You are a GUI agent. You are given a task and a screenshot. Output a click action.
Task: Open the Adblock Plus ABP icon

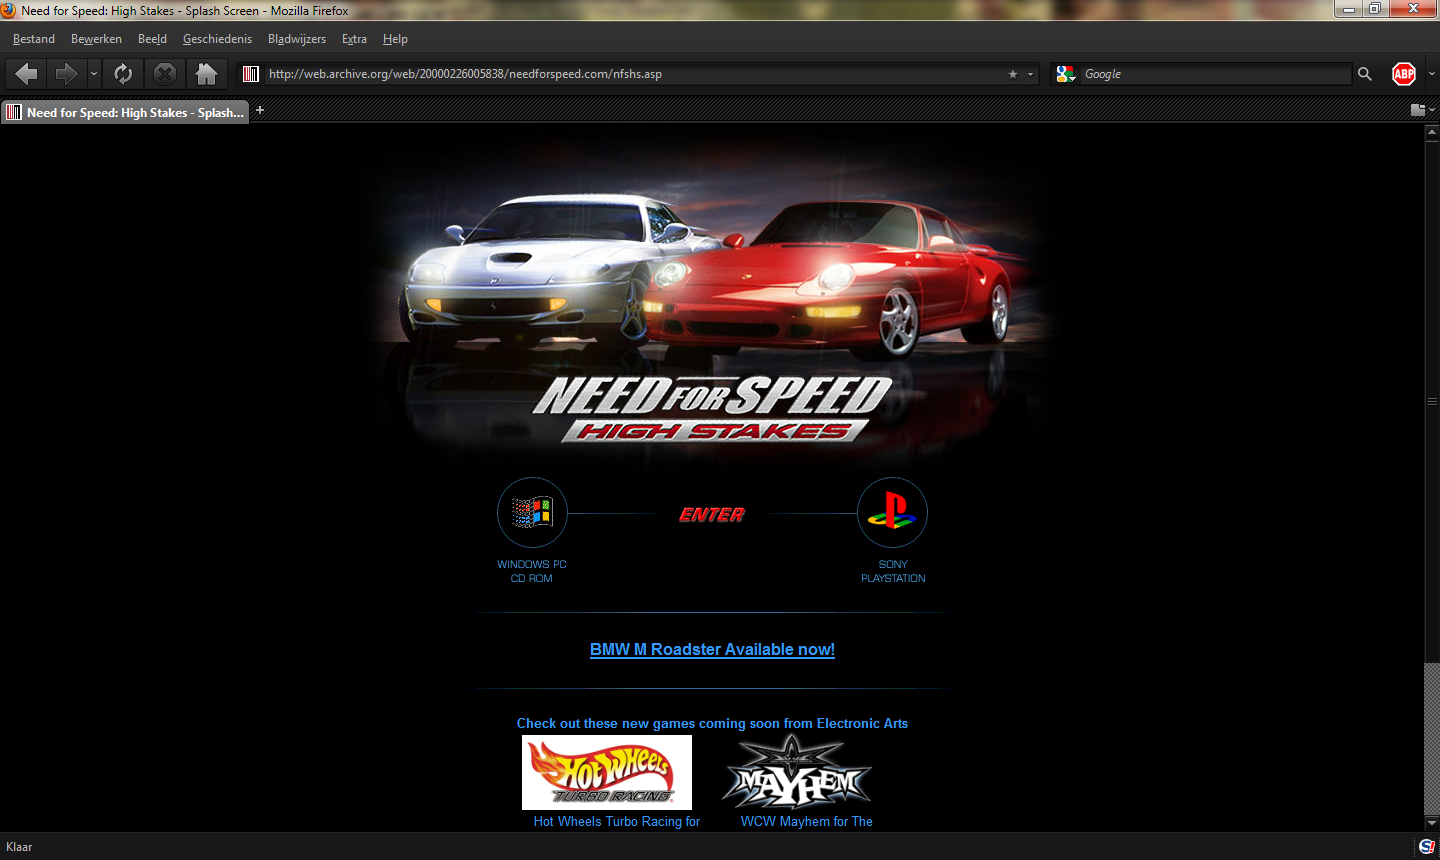tap(1404, 74)
